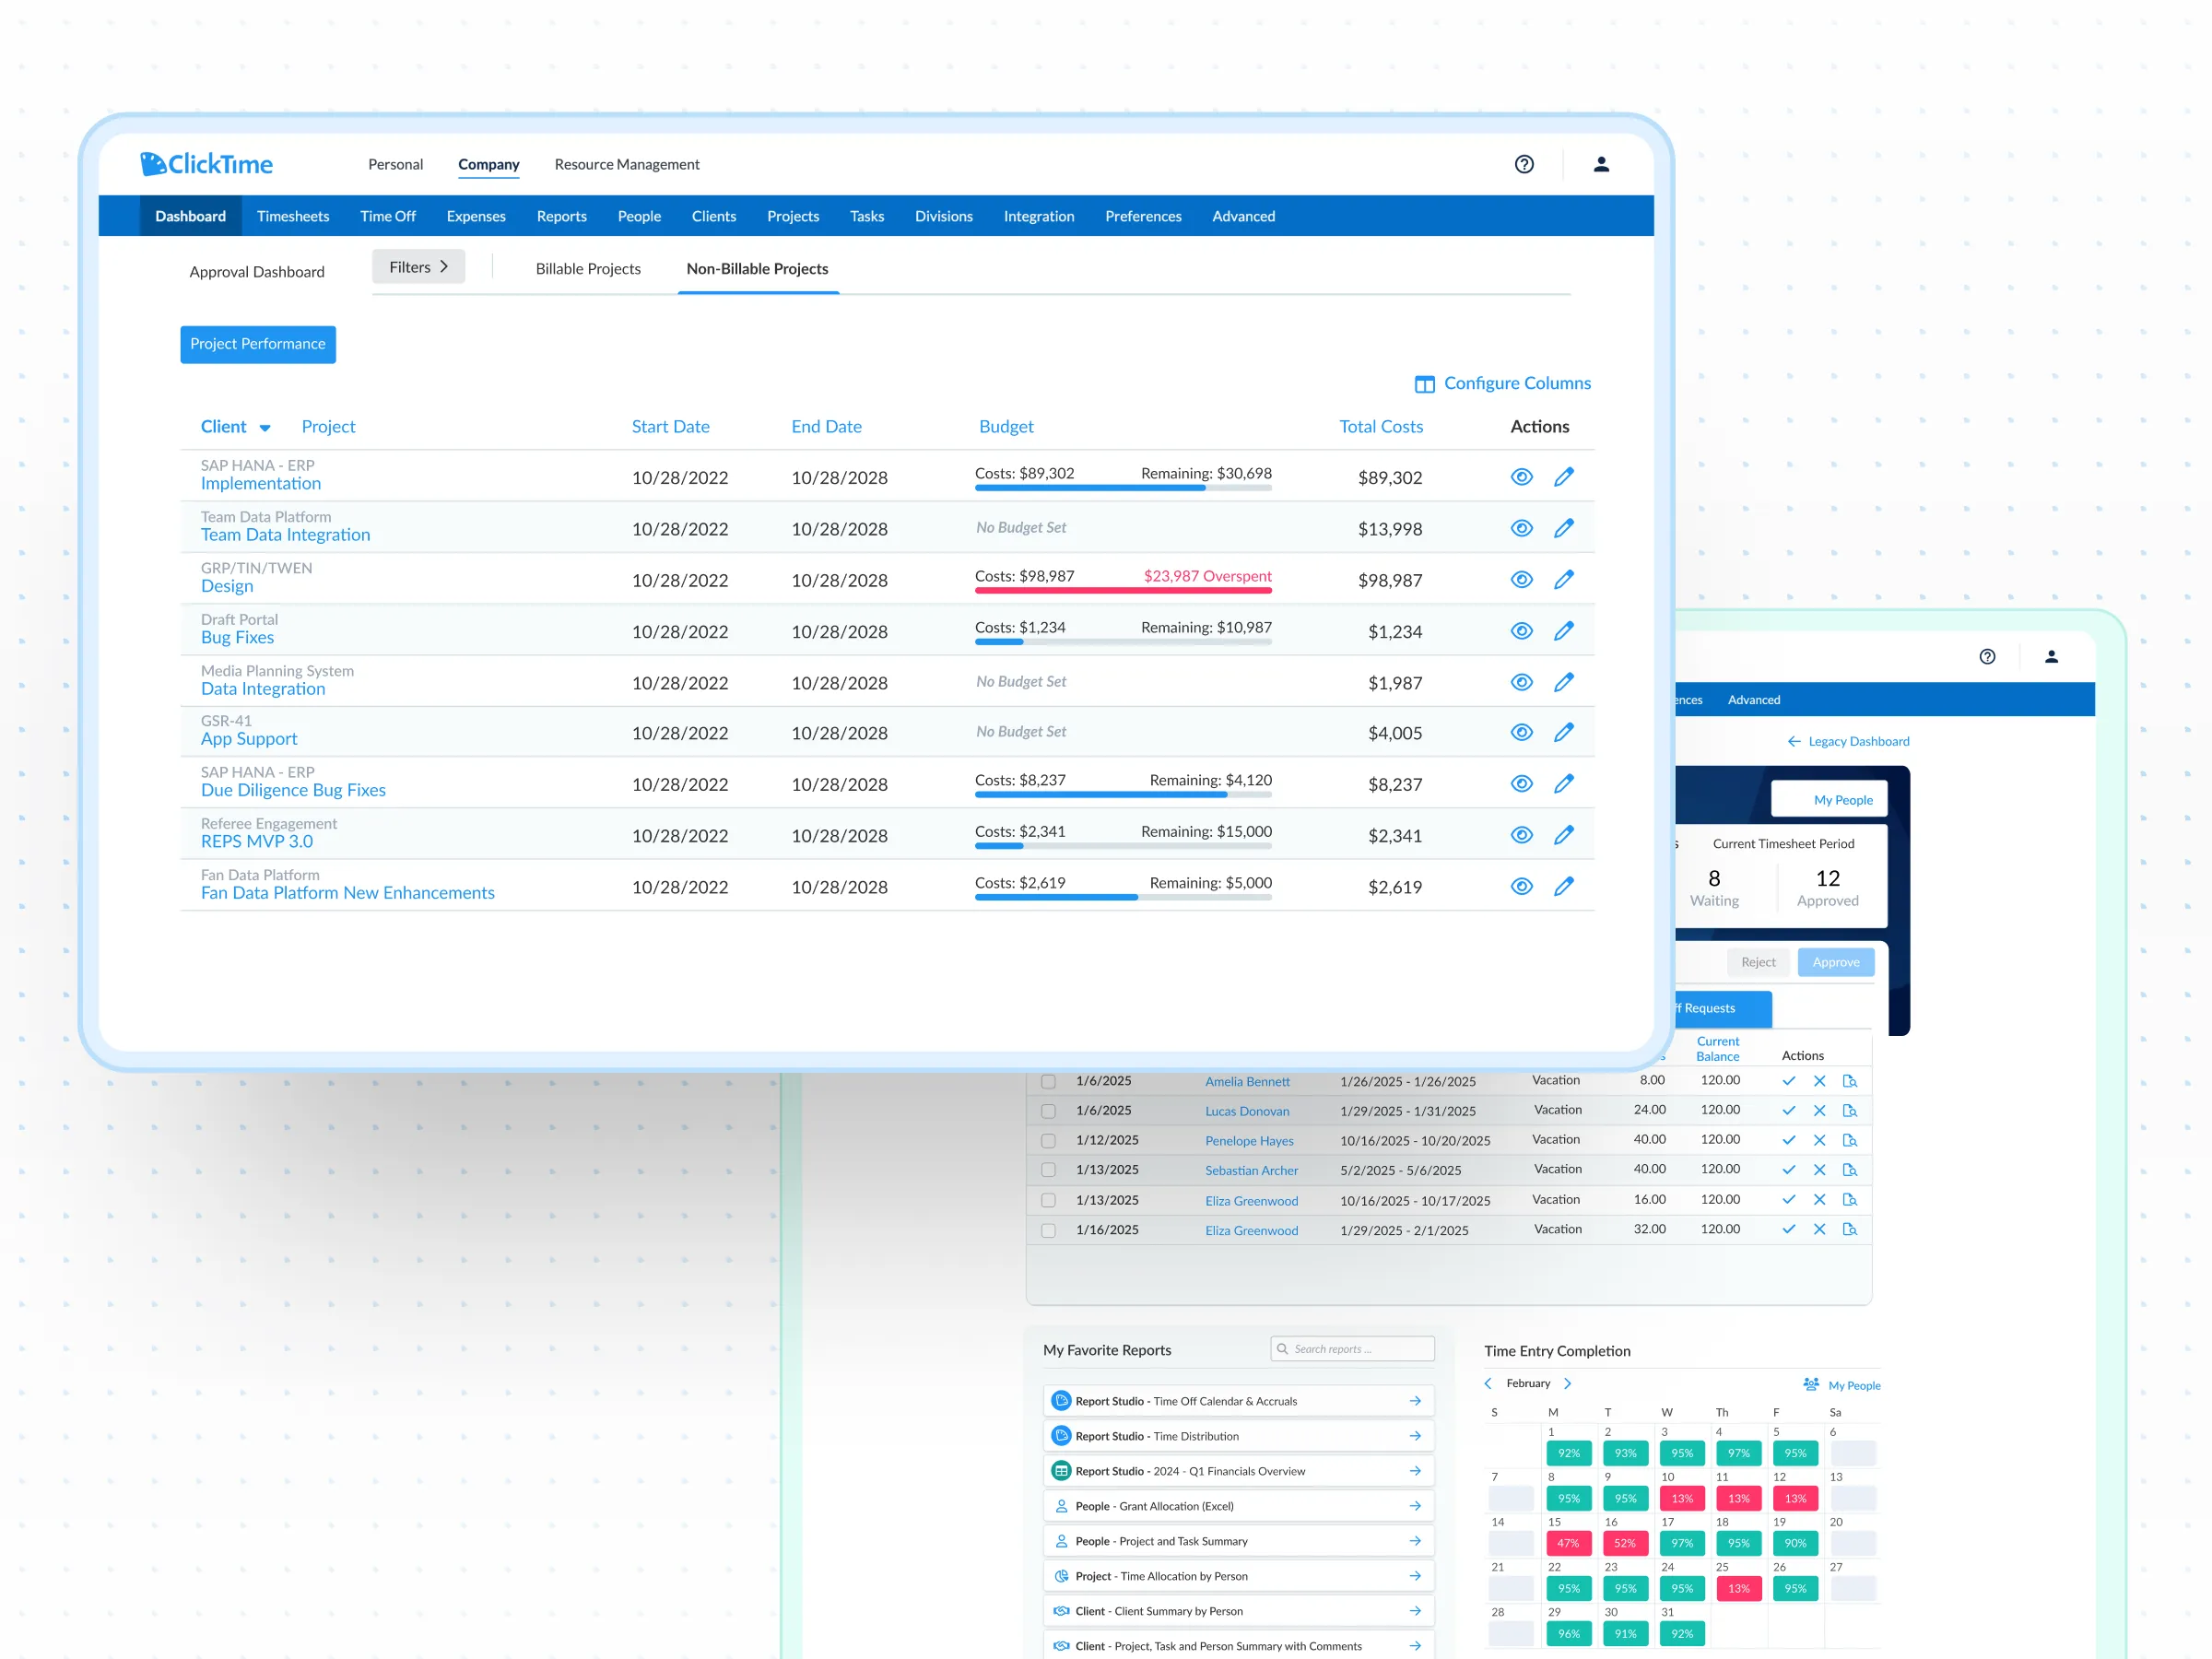
Task: Reject Lucas Donovan's vacation request X
Action: click(1819, 1111)
